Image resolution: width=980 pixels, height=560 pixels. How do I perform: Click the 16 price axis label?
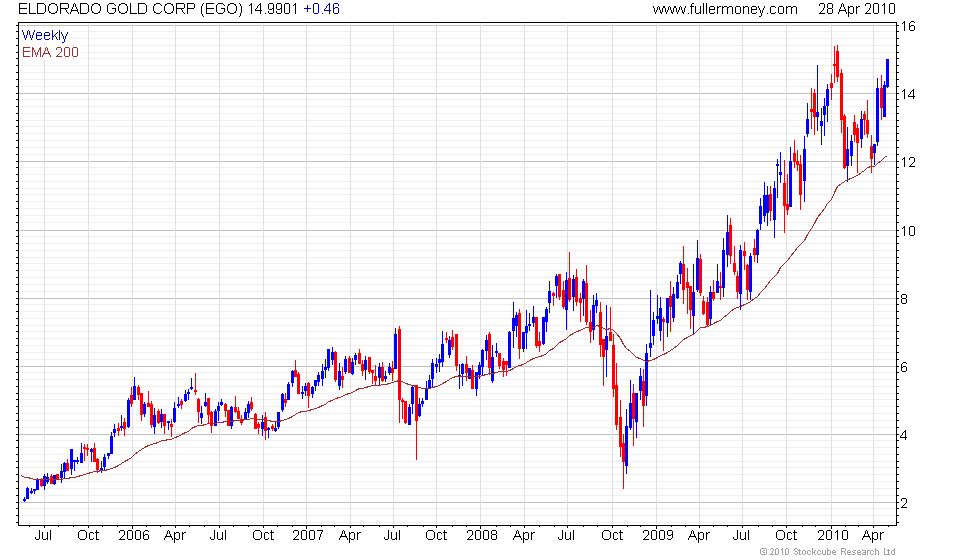coord(908,26)
